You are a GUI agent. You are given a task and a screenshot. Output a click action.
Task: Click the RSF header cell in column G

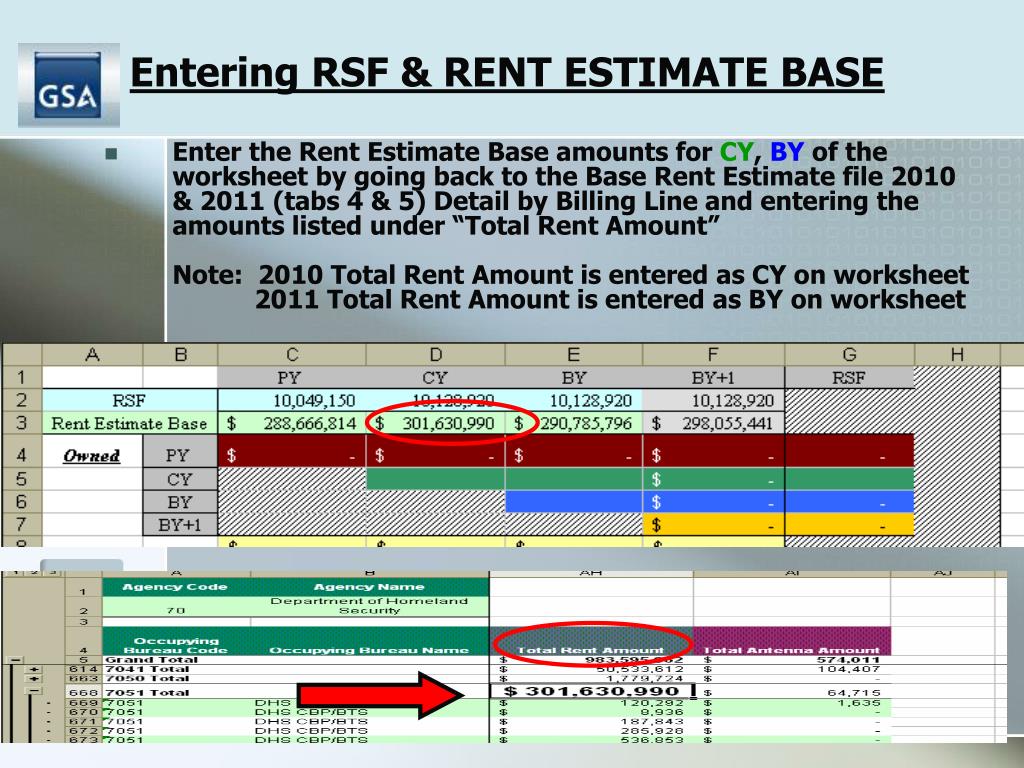[849, 377]
